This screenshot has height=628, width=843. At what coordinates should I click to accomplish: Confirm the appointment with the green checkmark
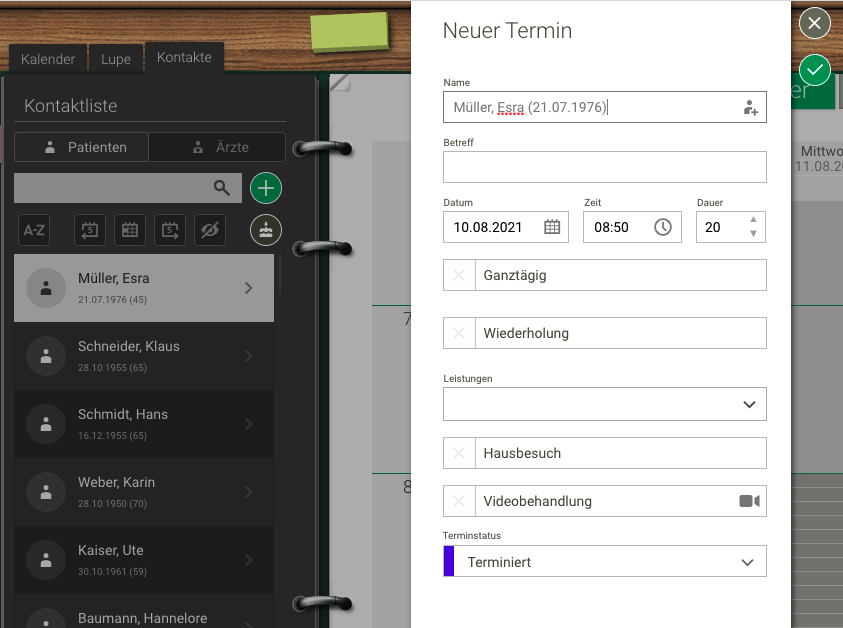click(x=814, y=70)
